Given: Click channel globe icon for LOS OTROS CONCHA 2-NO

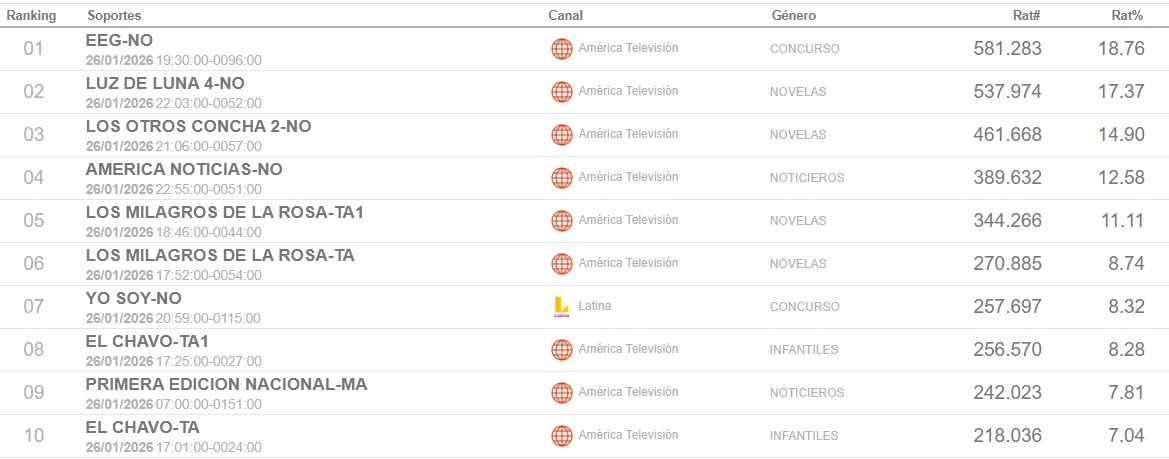Looking at the screenshot, I should click(562, 135).
